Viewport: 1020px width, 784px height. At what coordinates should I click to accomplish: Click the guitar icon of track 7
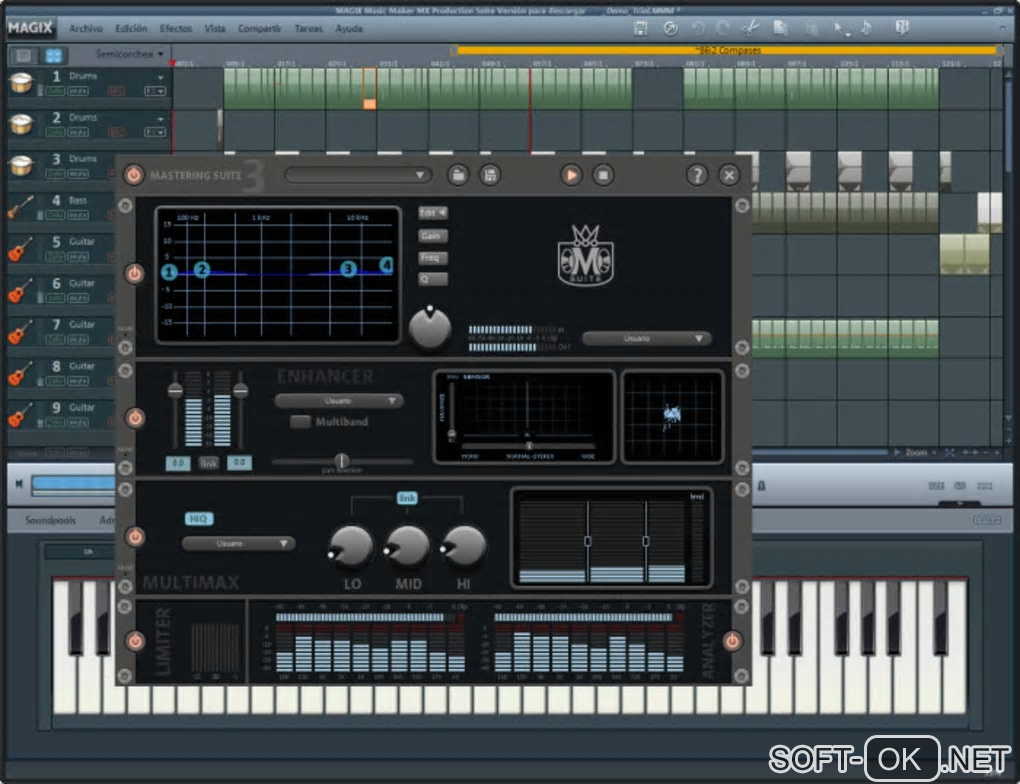point(21,332)
